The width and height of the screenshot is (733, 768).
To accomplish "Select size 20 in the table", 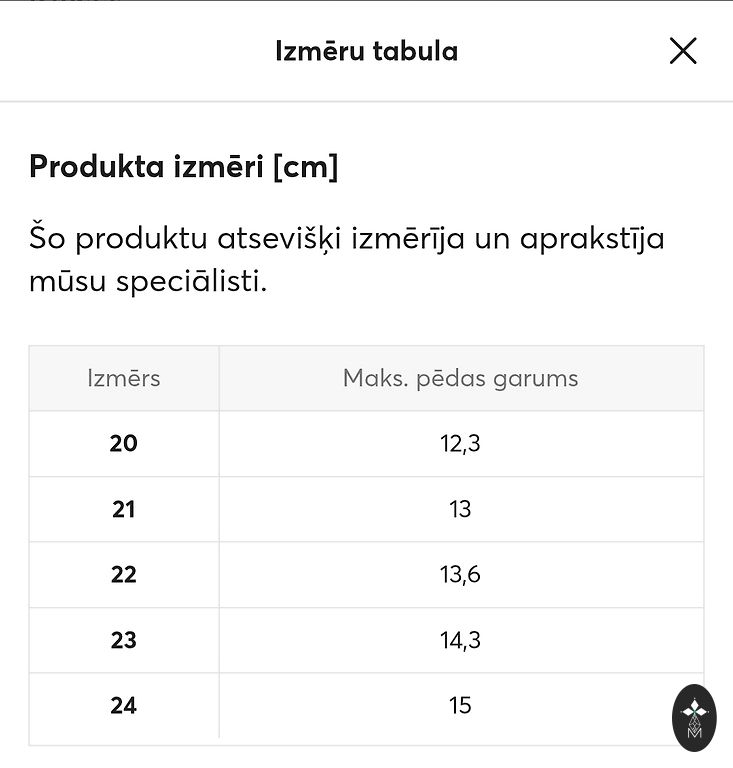I will pyautogui.click(x=124, y=443).
